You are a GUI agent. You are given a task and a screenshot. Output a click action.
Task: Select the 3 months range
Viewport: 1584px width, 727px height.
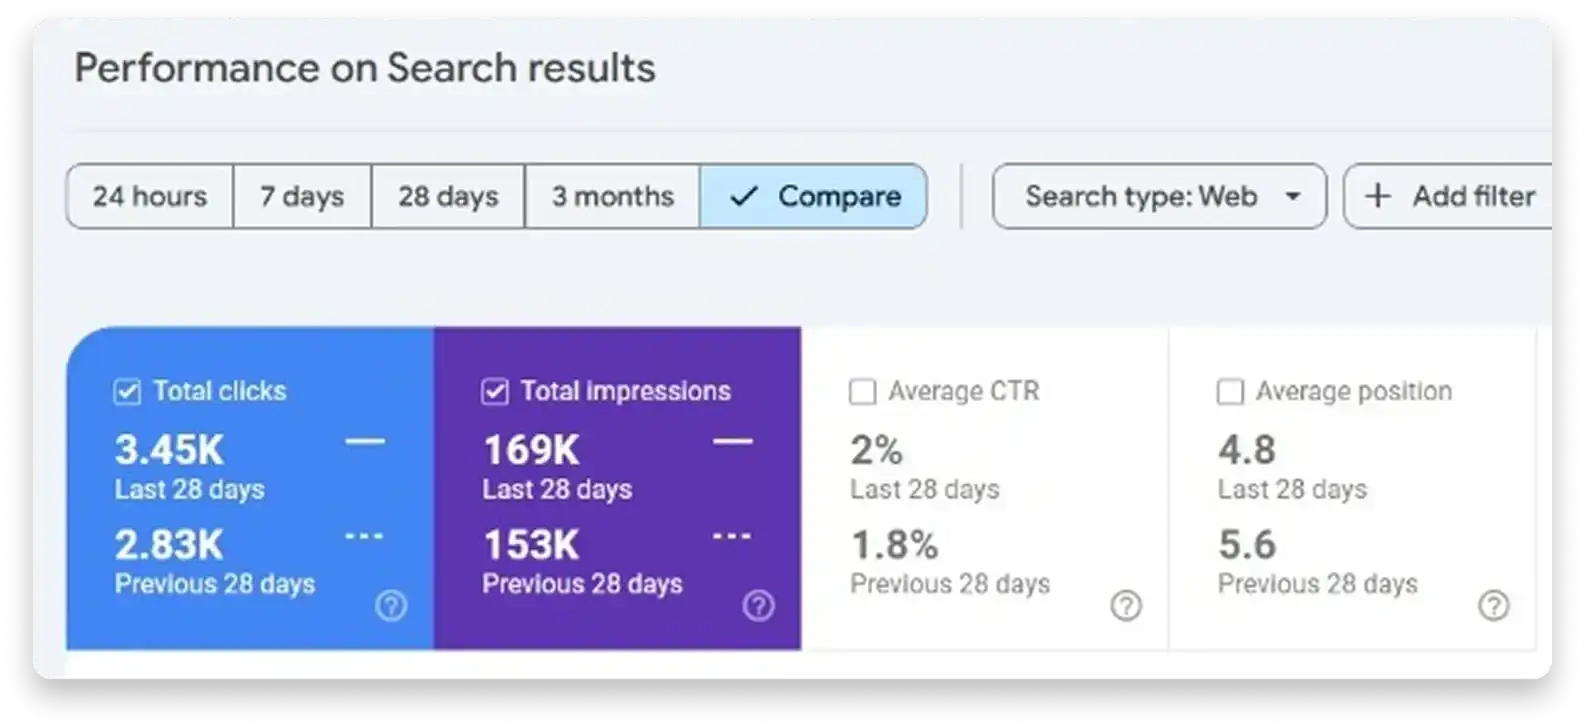click(613, 196)
